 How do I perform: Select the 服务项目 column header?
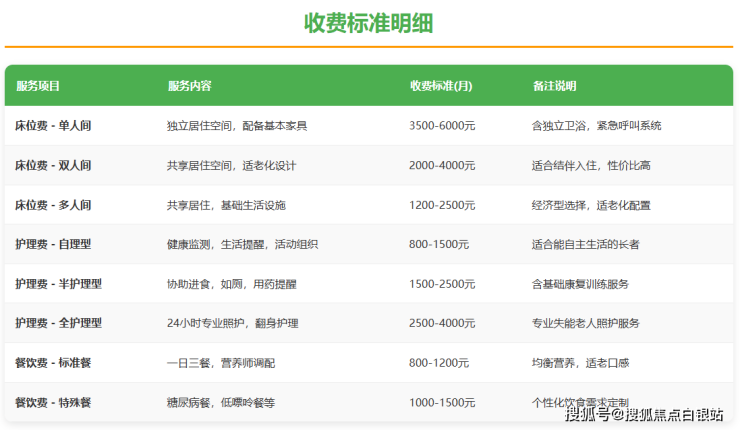click(x=39, y=86)
